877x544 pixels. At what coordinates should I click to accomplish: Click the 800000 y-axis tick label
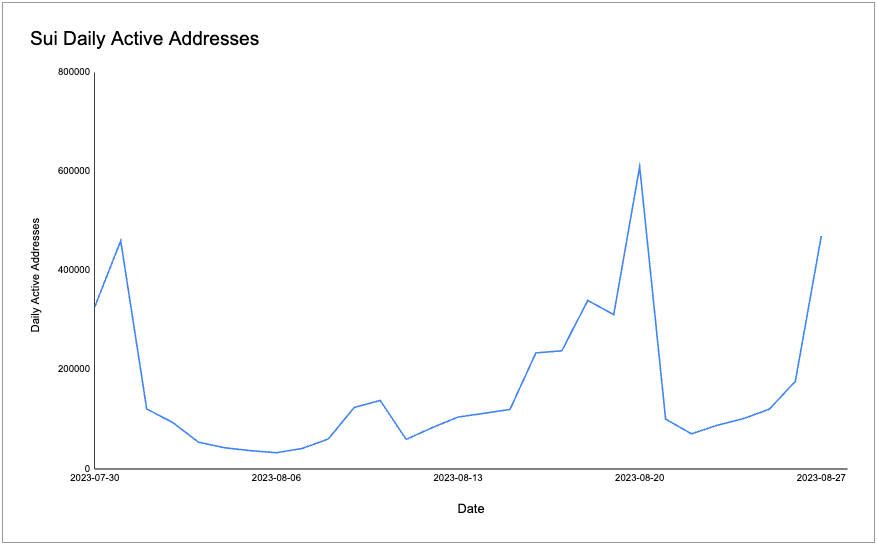pos(74,72)
